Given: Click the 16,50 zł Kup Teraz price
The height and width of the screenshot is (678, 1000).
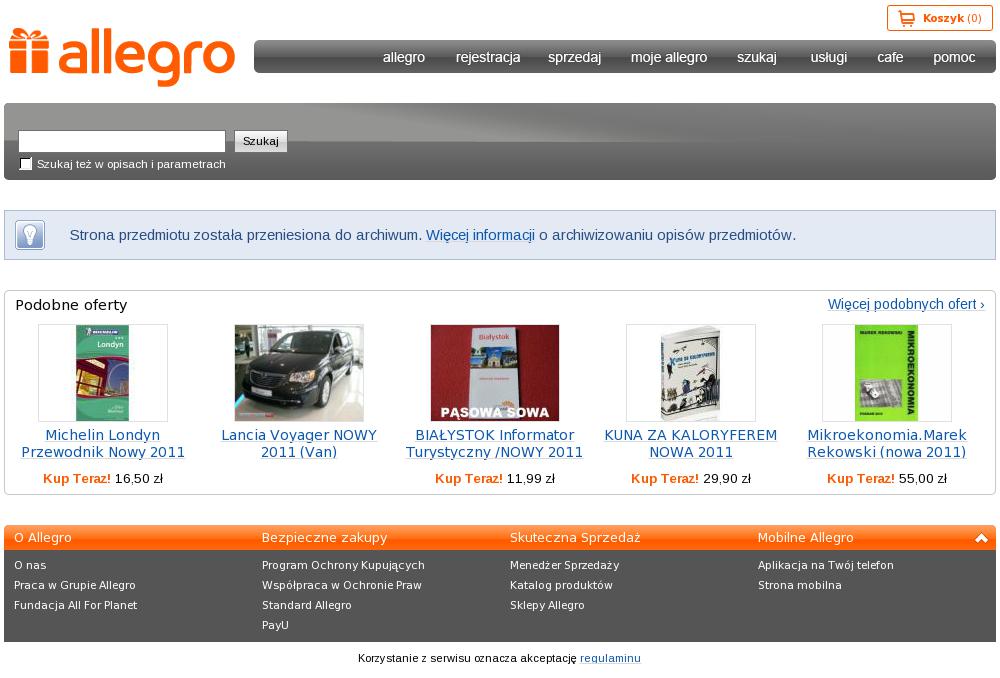Looking at the screenshot, I should pos(103,478).
